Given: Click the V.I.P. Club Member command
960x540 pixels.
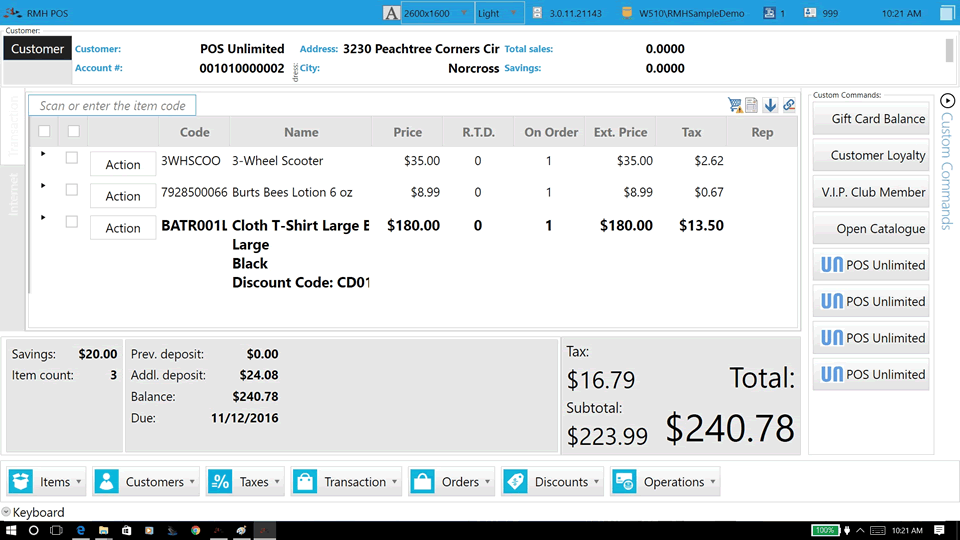Looking at the screenshot, I should click(x=871, y=192).
